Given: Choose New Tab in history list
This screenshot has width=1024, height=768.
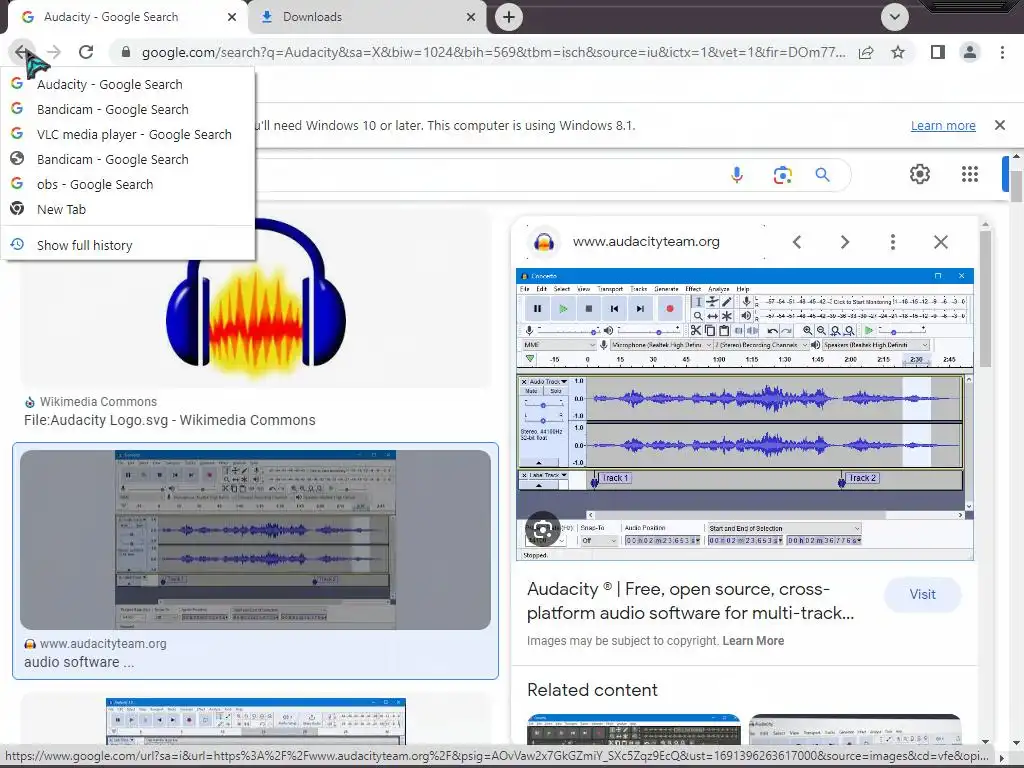Looking at the screenshot, I should point(127,209).
